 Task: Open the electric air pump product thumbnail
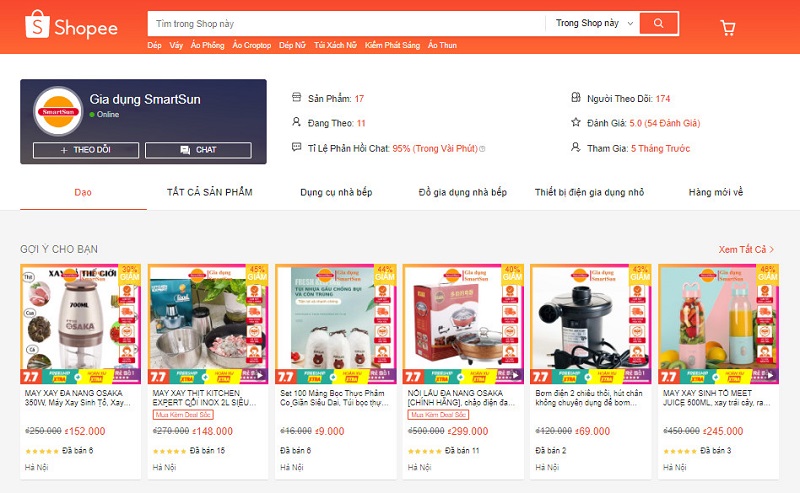(x=591, y=324)
